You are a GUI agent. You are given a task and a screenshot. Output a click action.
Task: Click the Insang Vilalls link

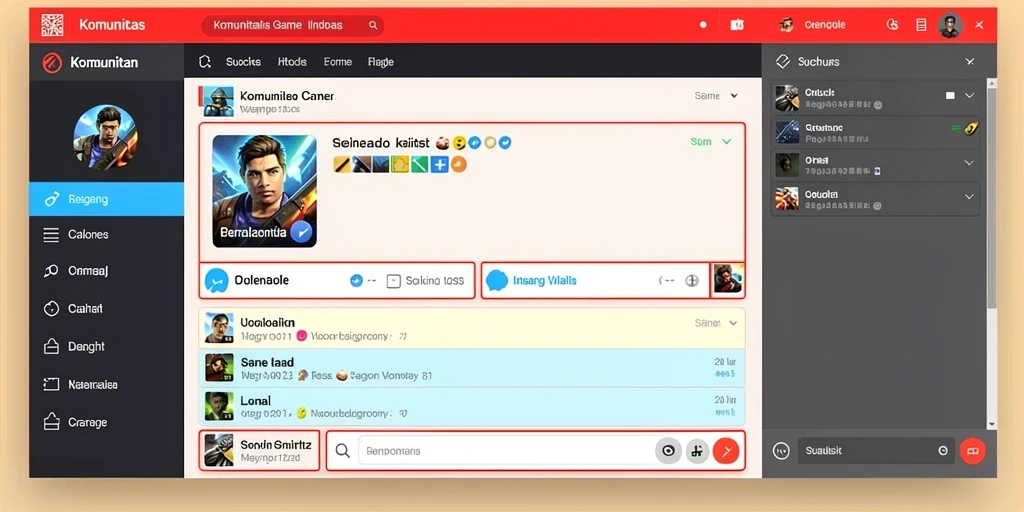point(545,281)
